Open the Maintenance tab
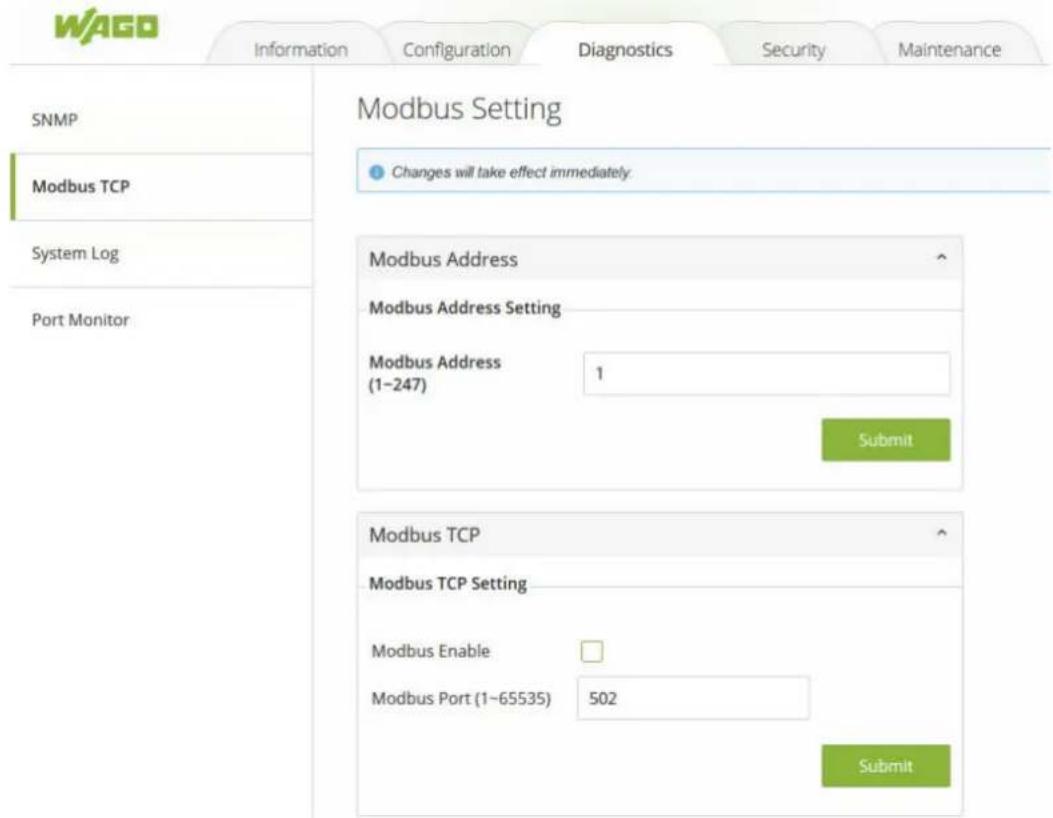Screen dimensions: 1053x818 [x=949, y=50]
